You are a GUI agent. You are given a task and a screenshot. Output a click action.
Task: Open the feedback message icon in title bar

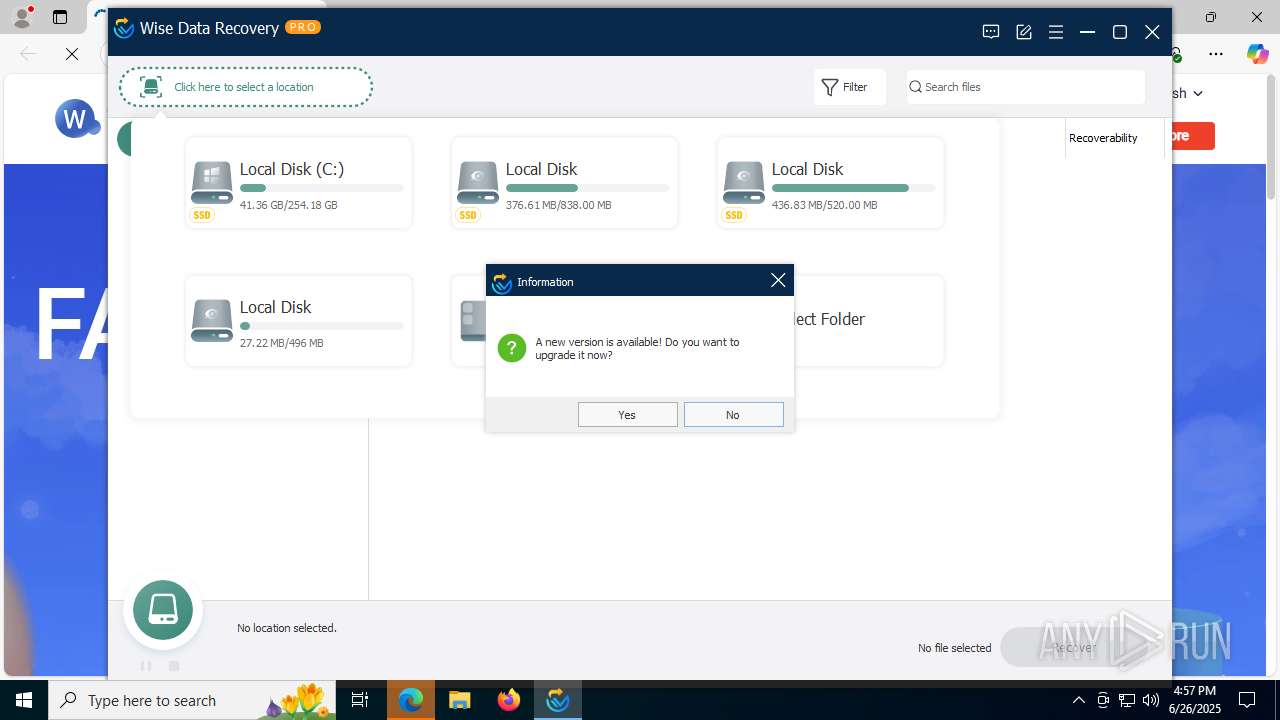coord(991,32)
